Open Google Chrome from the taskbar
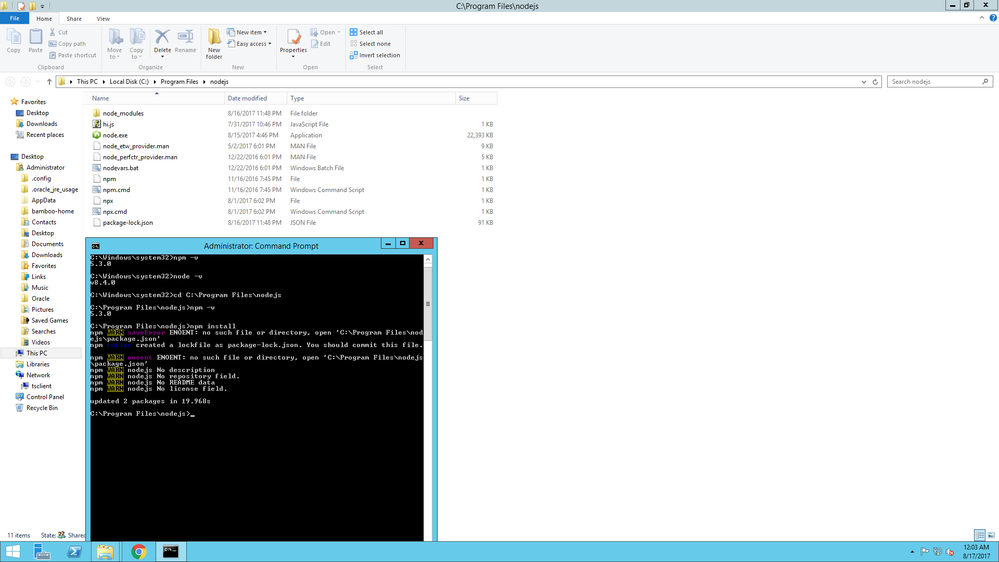The height and width of the screenshot is (562, 999). click(x=138, y=552)
